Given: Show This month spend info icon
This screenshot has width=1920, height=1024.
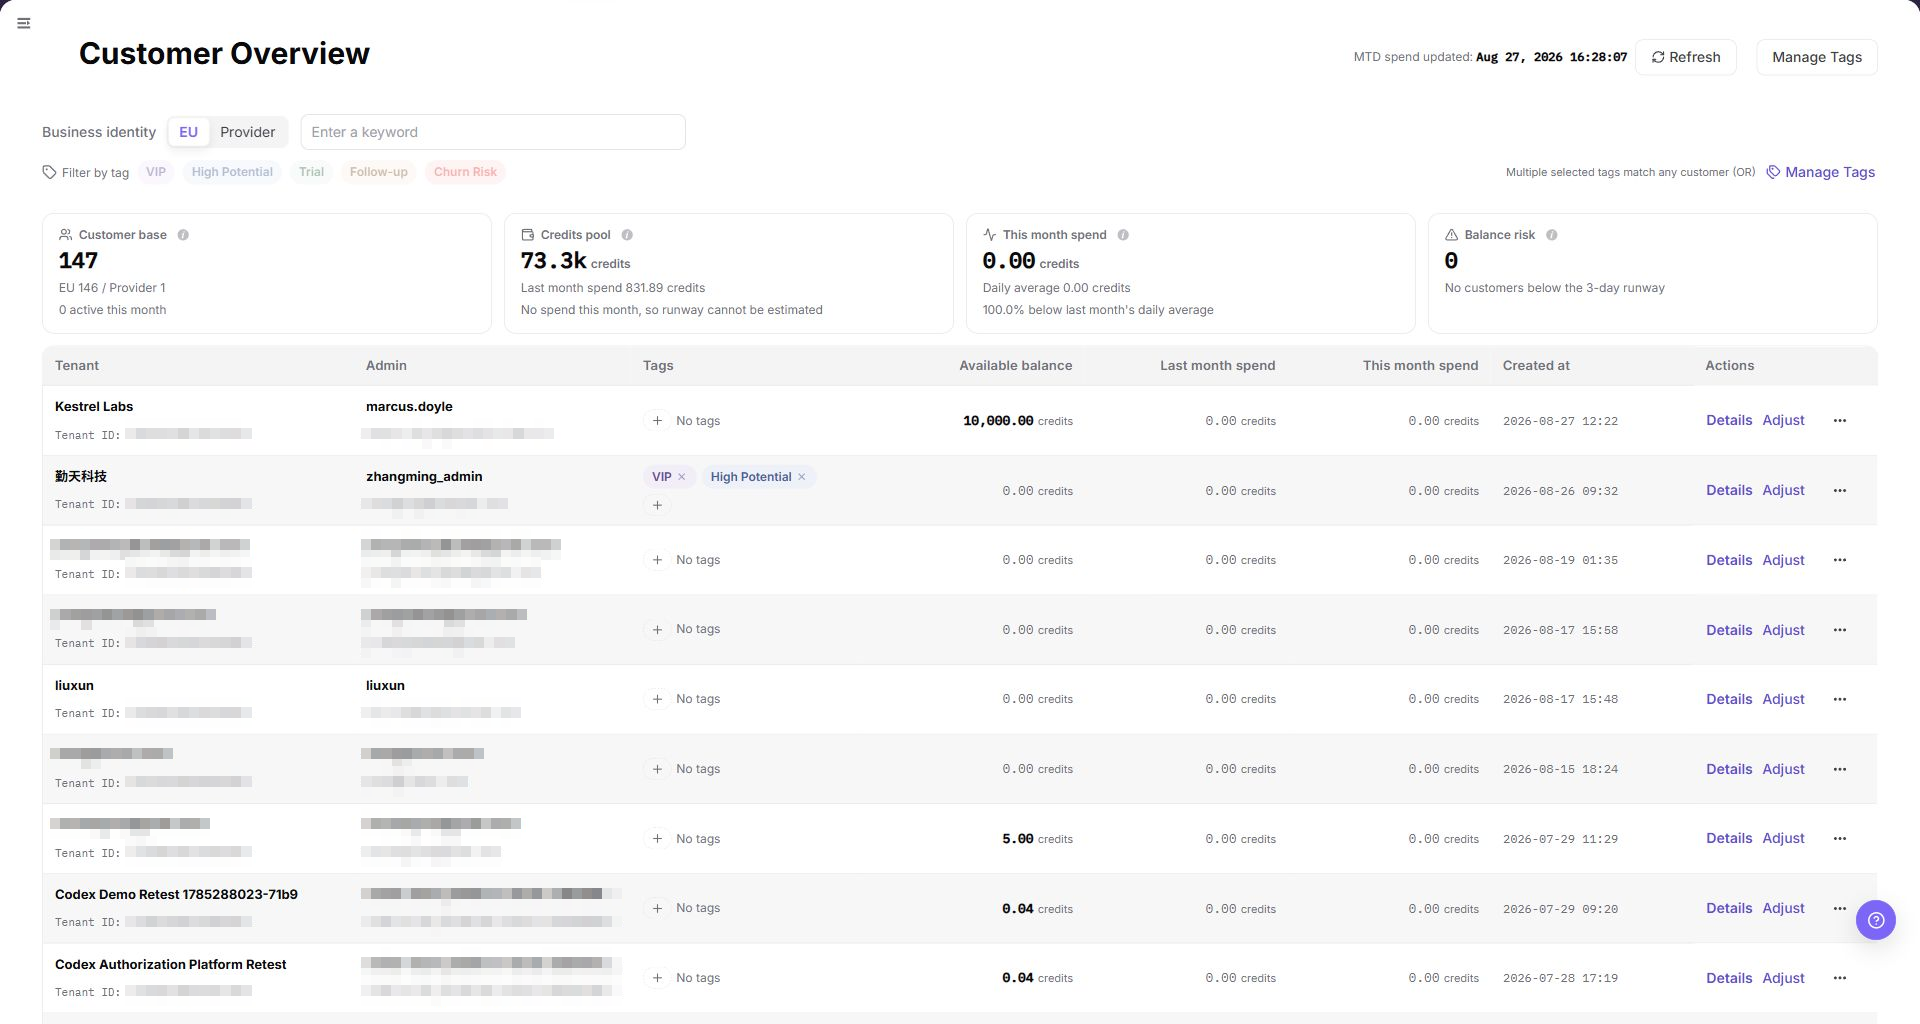Looking at the screenshot, I should 1123,235.
